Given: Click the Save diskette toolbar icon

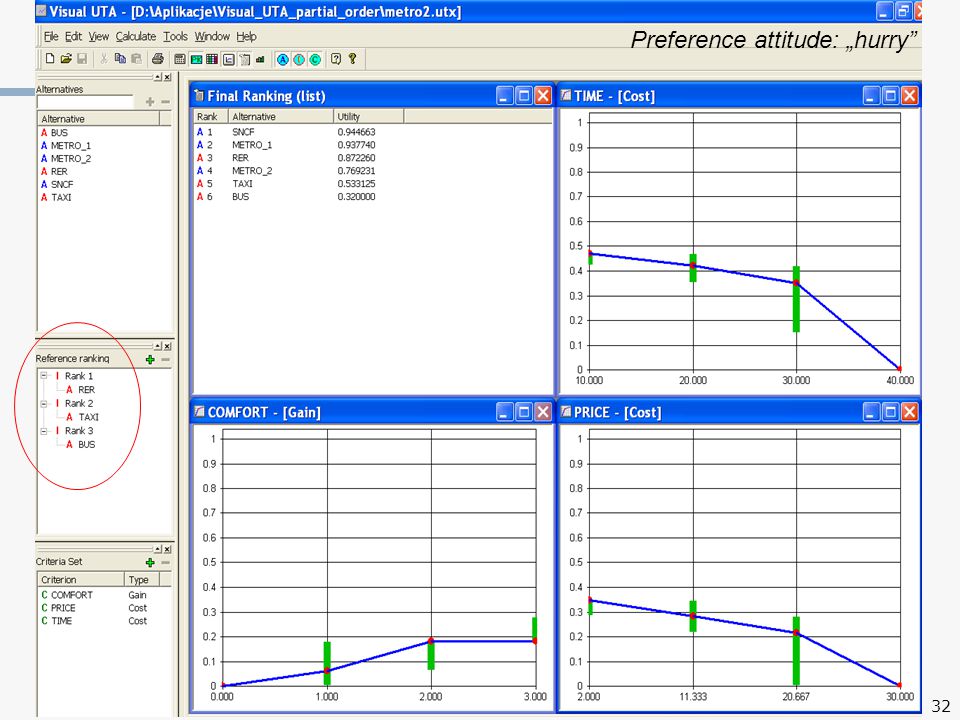Looking at the screenshot, I should [x=82, y=59].
